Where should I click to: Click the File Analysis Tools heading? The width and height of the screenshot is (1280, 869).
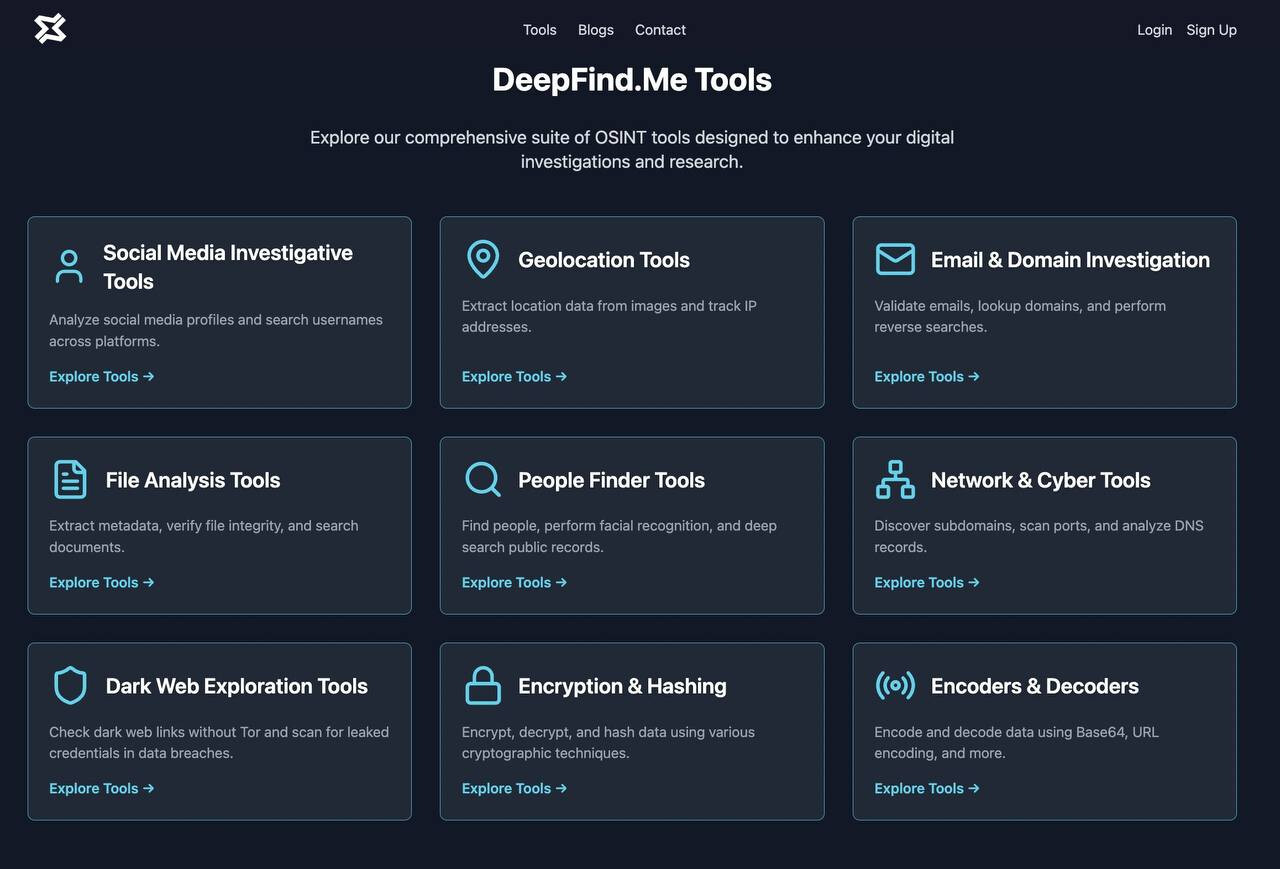click(x=193, y=480)
